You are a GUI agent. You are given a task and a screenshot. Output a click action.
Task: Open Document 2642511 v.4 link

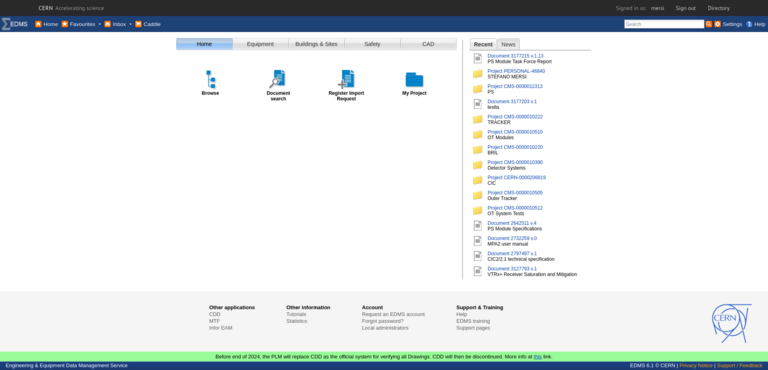pos(511,223)
